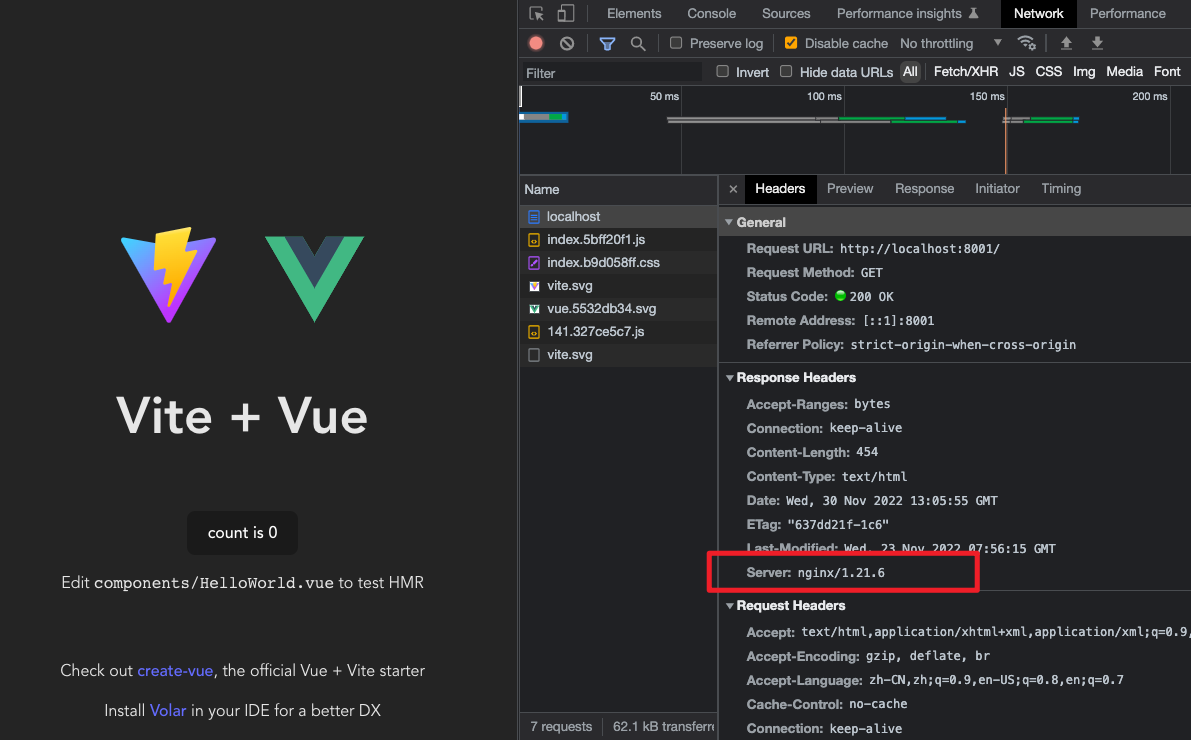The height and width of the screenshot is (740, 1191).
Task: Filter requests by Font type
Action: click(x=1167, y=71)
